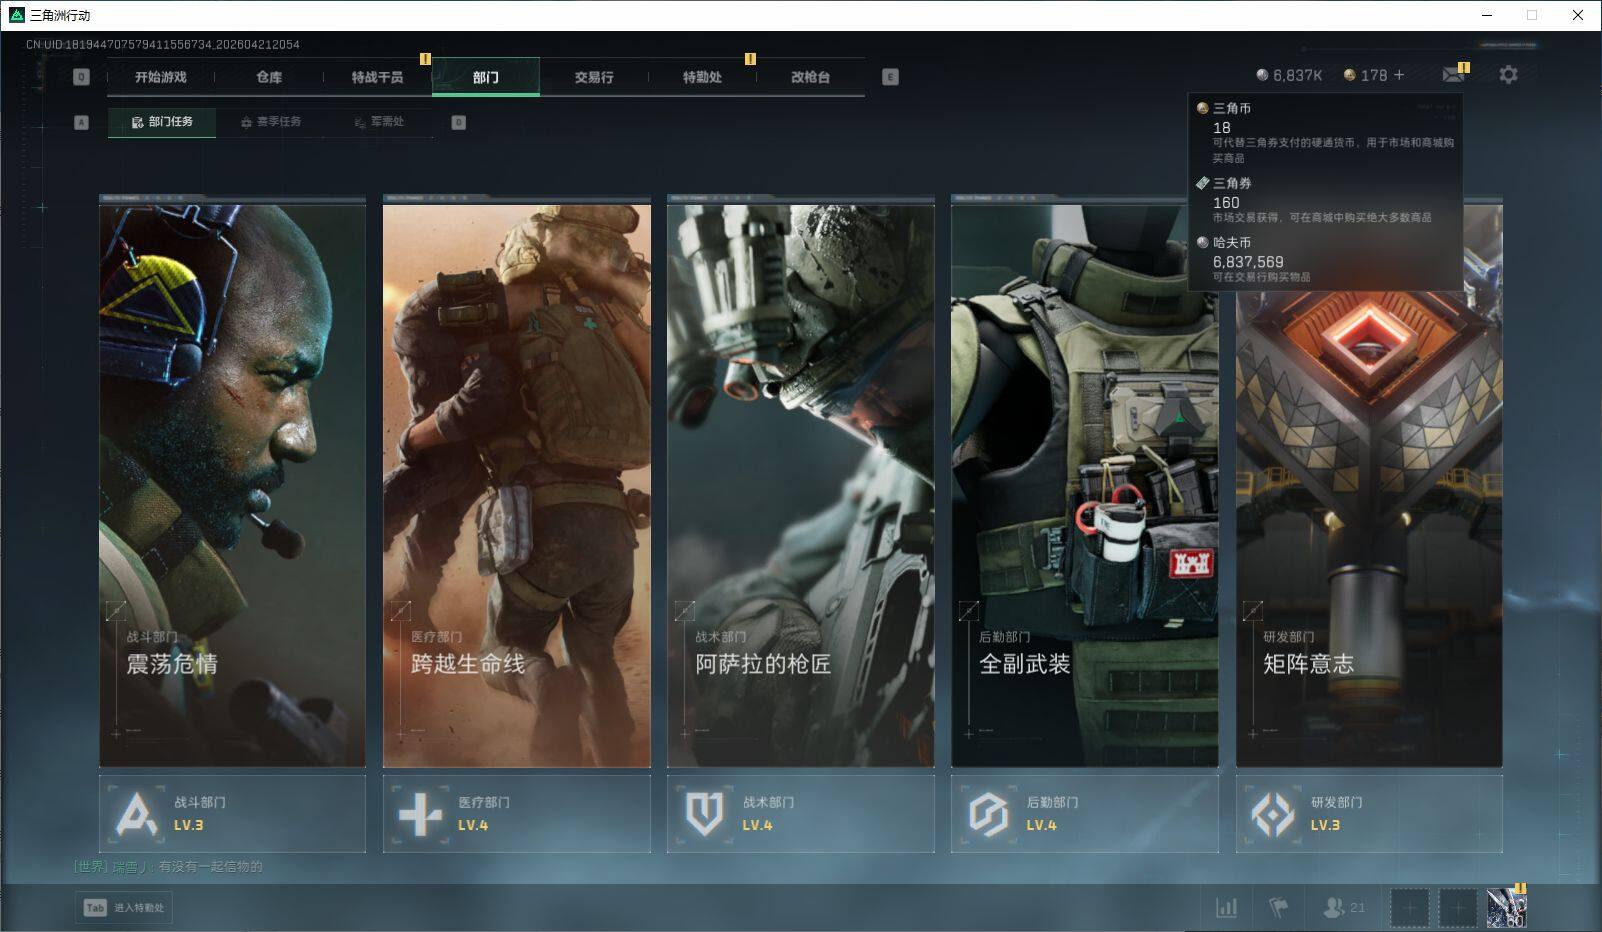Click the 哈夫币 balance showing 6,837K
This screenshot has height=932, width=1602.
(1289, 75)
